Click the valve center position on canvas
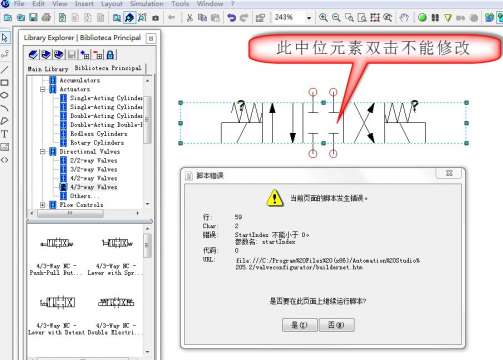This screenshot has width=503, height=360. tap(323, 123)
